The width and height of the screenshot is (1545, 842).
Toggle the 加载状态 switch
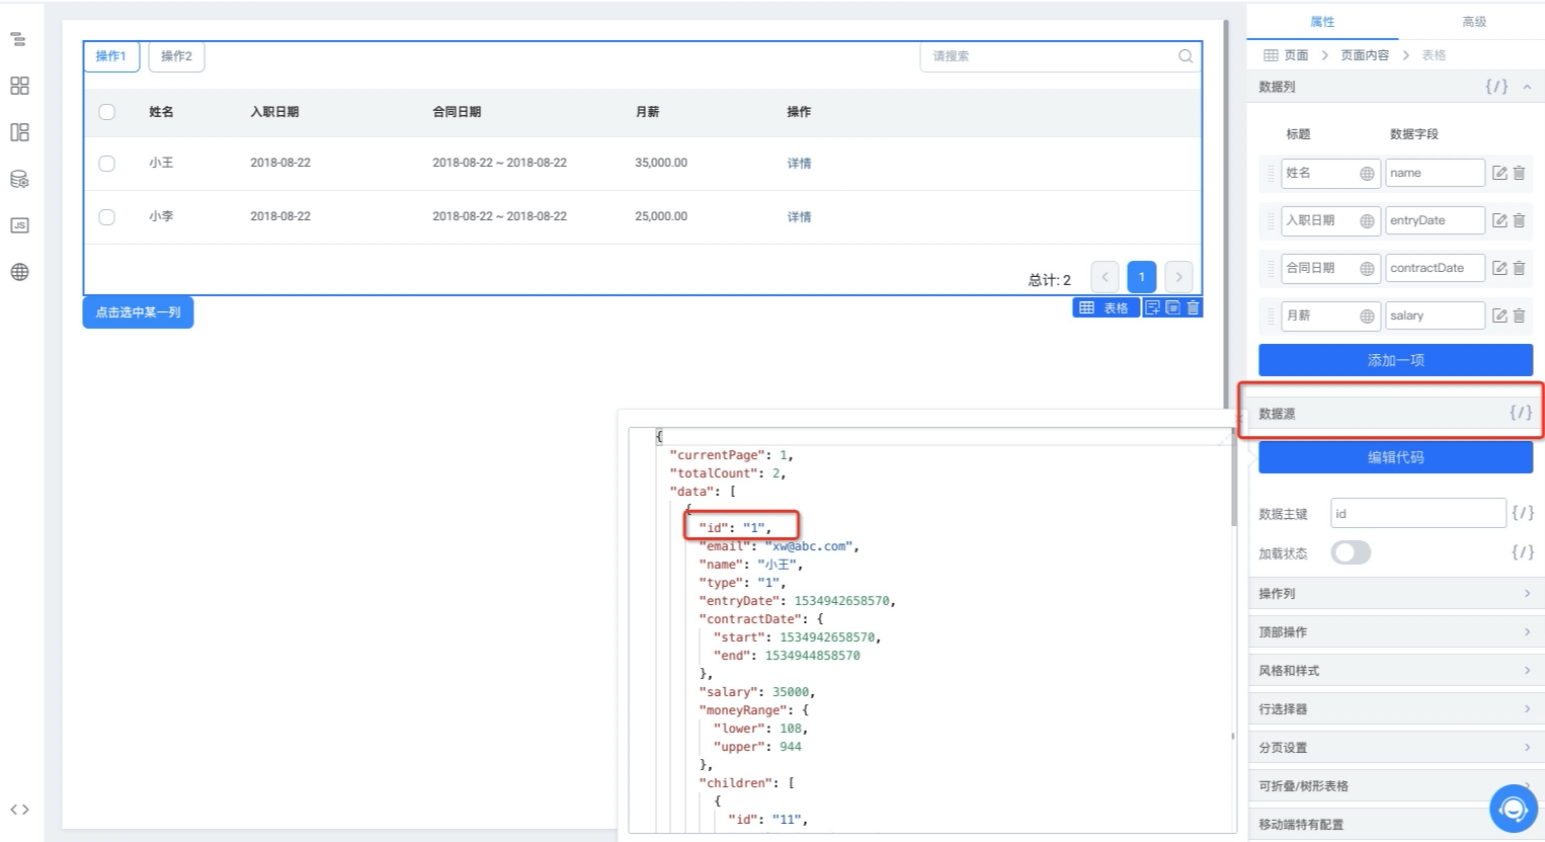1350,553
